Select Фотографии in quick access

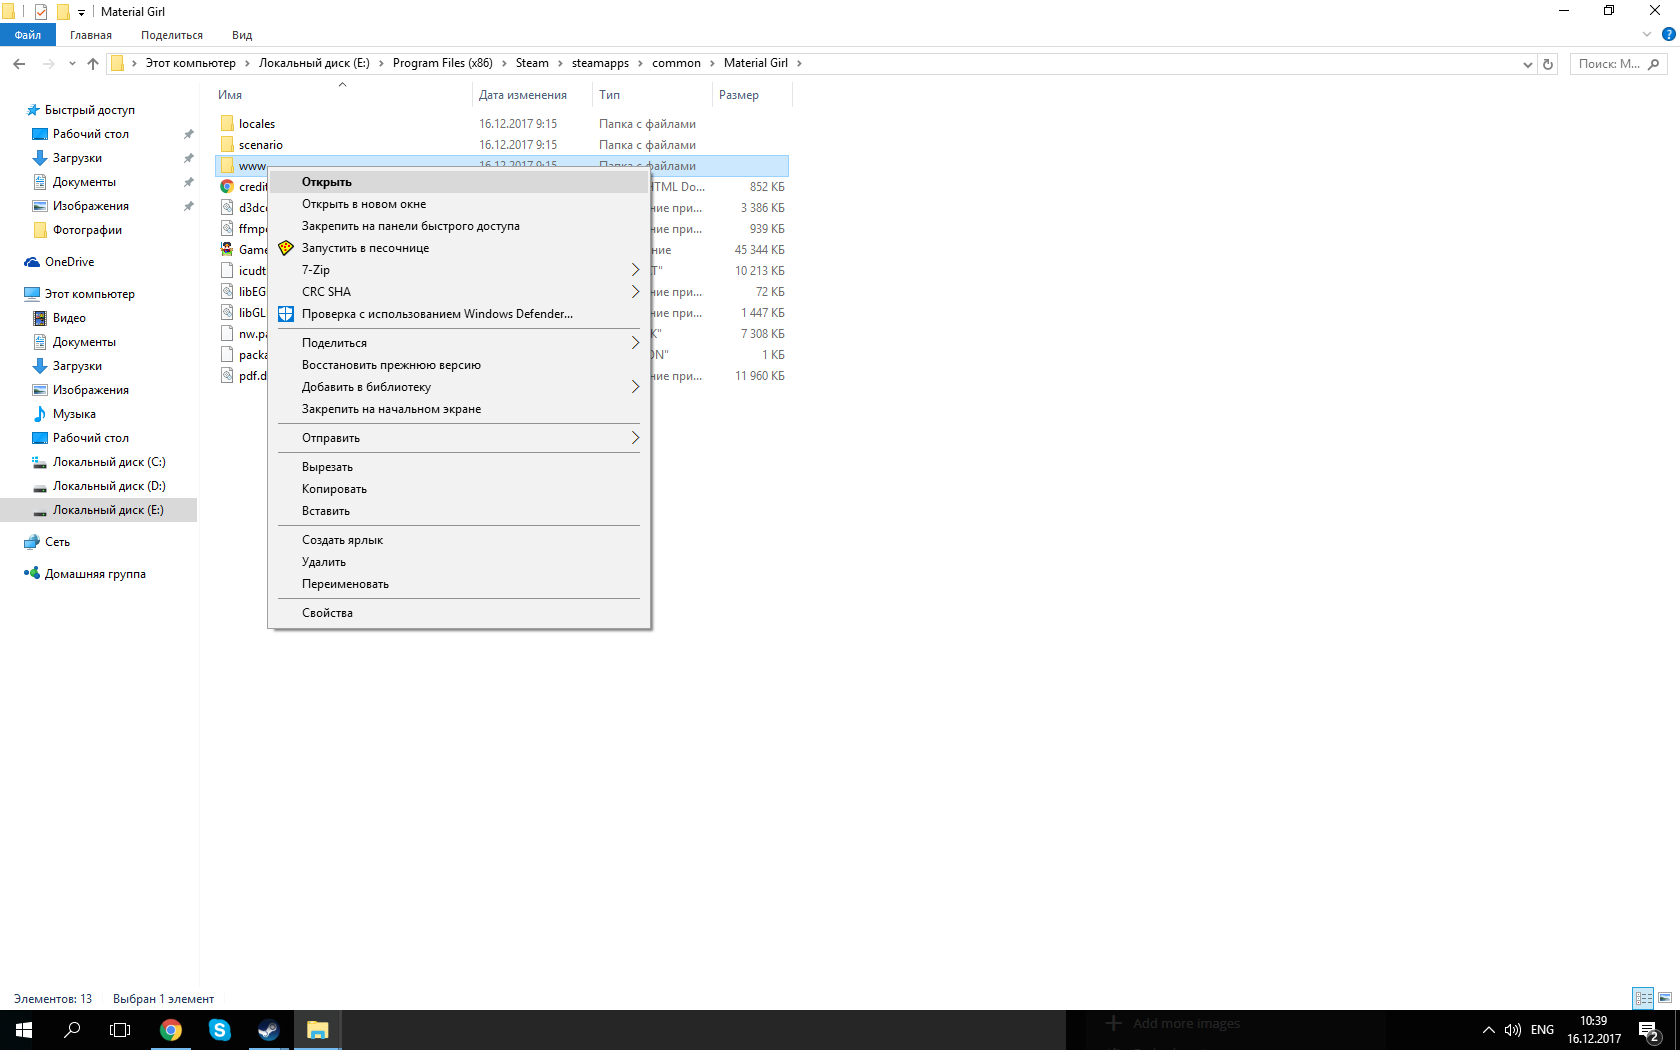pos(87,230)
